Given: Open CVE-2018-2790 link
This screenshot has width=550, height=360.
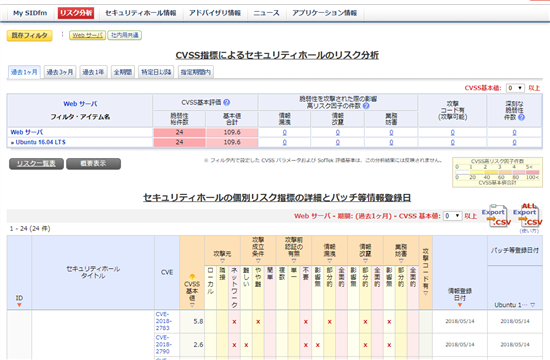Looking at the screenshot, I should click(163, 344).
